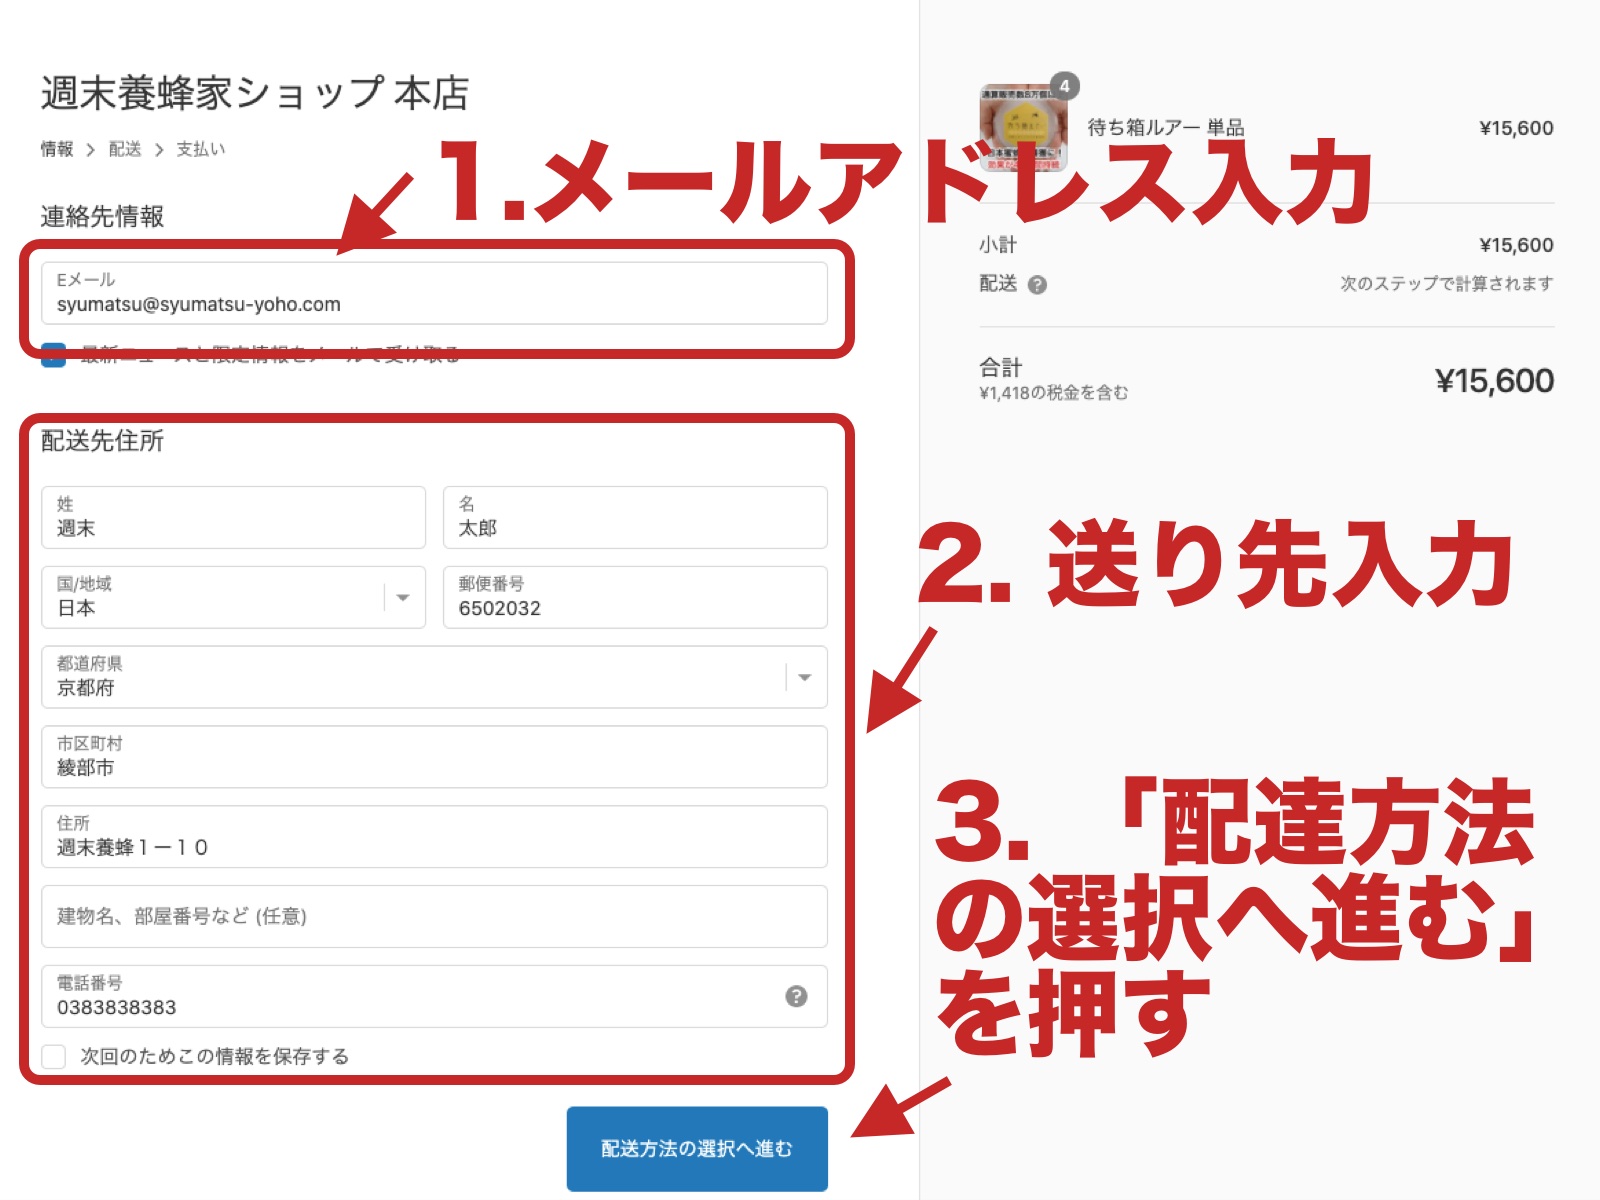Open the 待ち箱ルアー product thumbnail

(1021, 128)
